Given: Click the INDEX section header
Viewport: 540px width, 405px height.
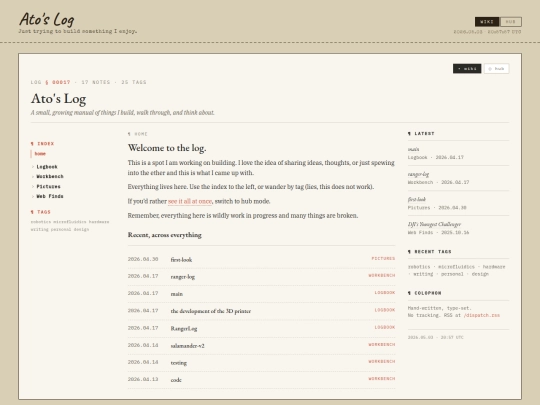Looking at the screenshot, I should click(42, 144).
